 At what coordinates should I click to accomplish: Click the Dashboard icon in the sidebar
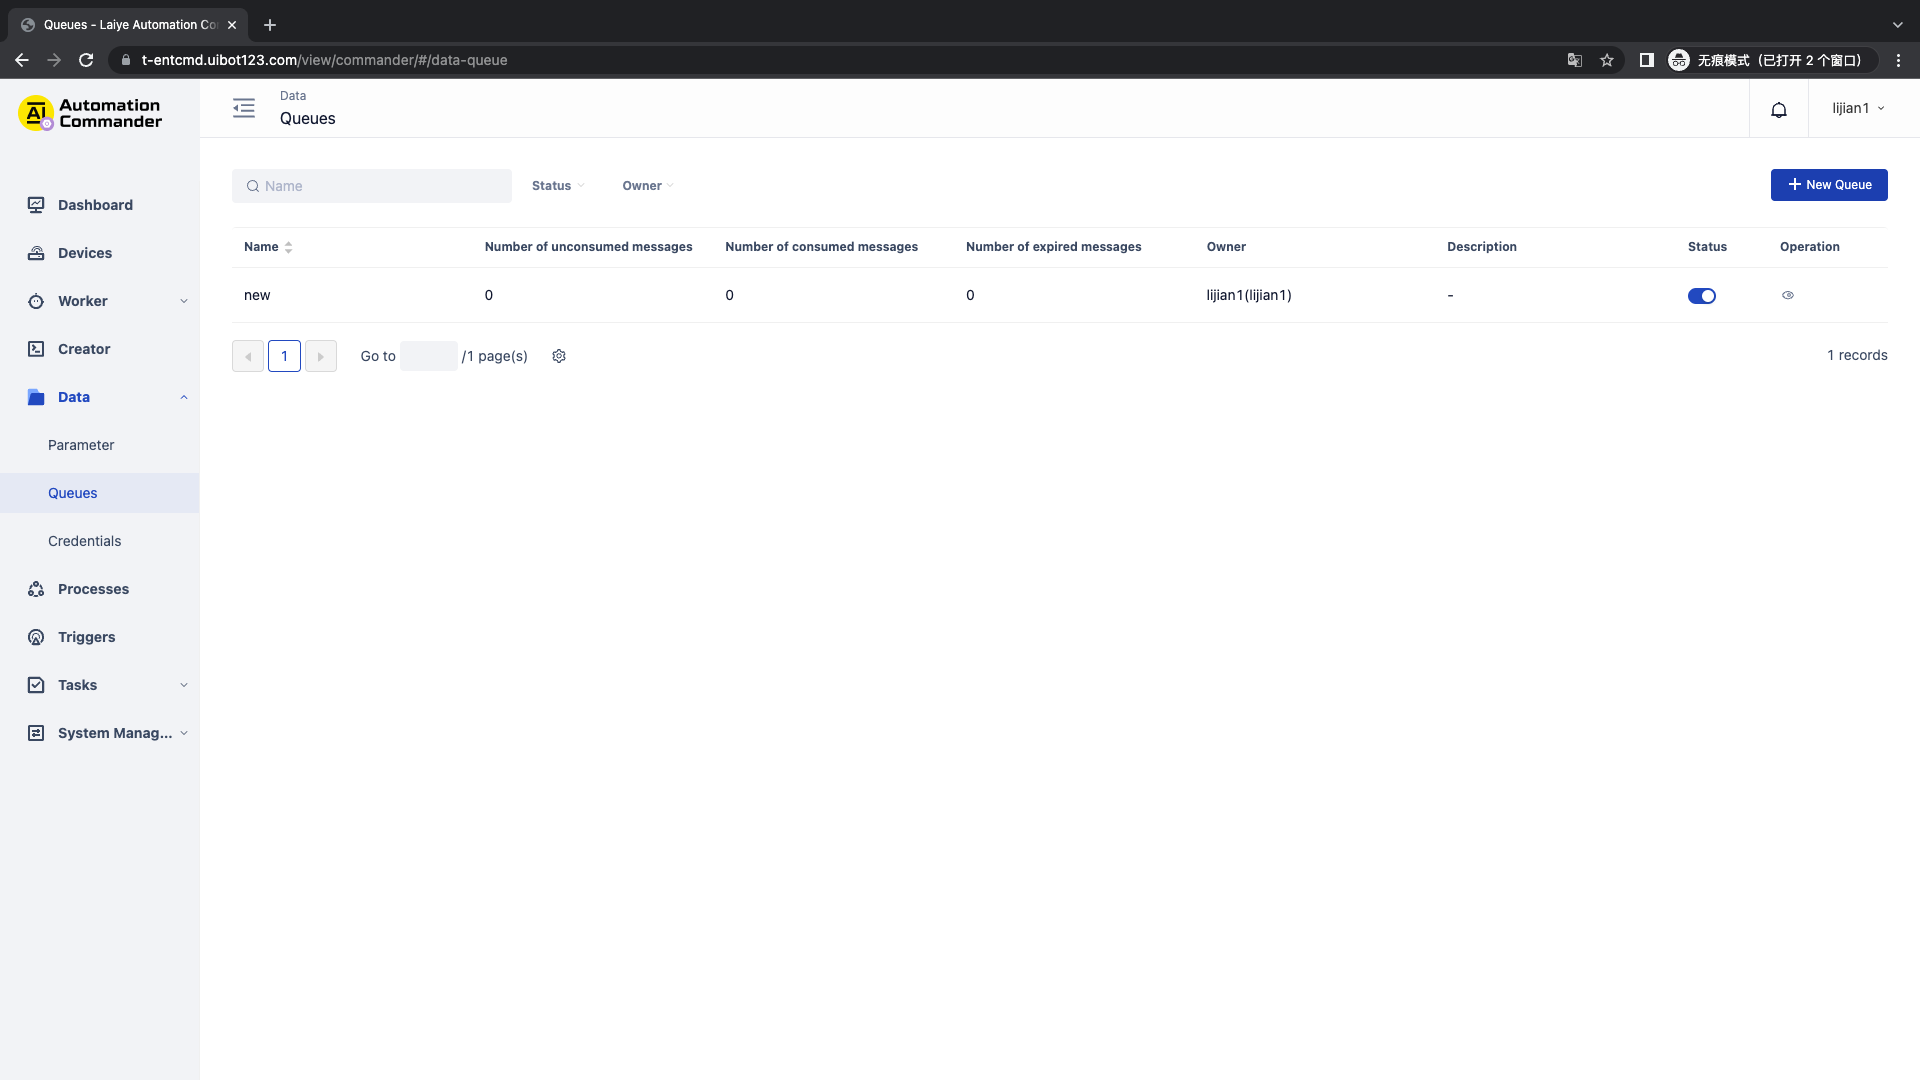36,205
